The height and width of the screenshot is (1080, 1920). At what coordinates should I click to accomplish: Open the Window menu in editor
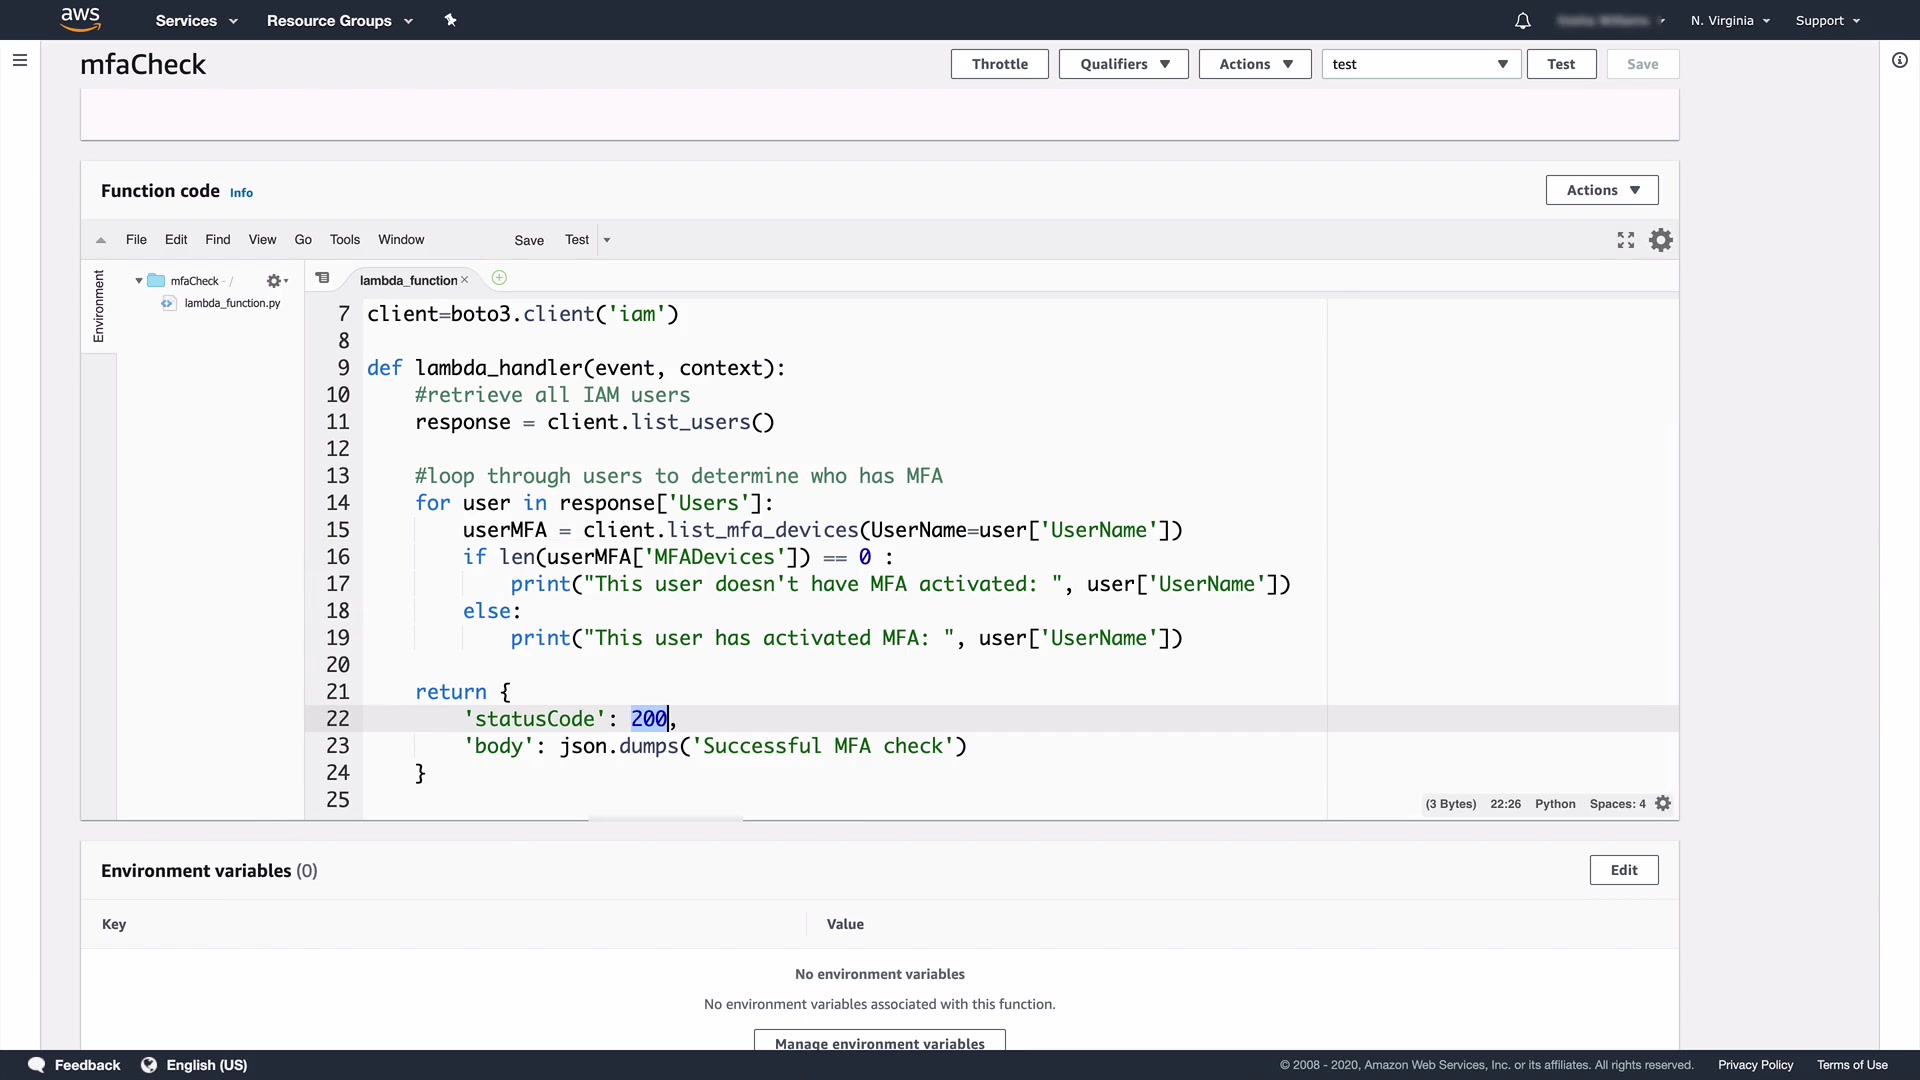pos(401,240)
